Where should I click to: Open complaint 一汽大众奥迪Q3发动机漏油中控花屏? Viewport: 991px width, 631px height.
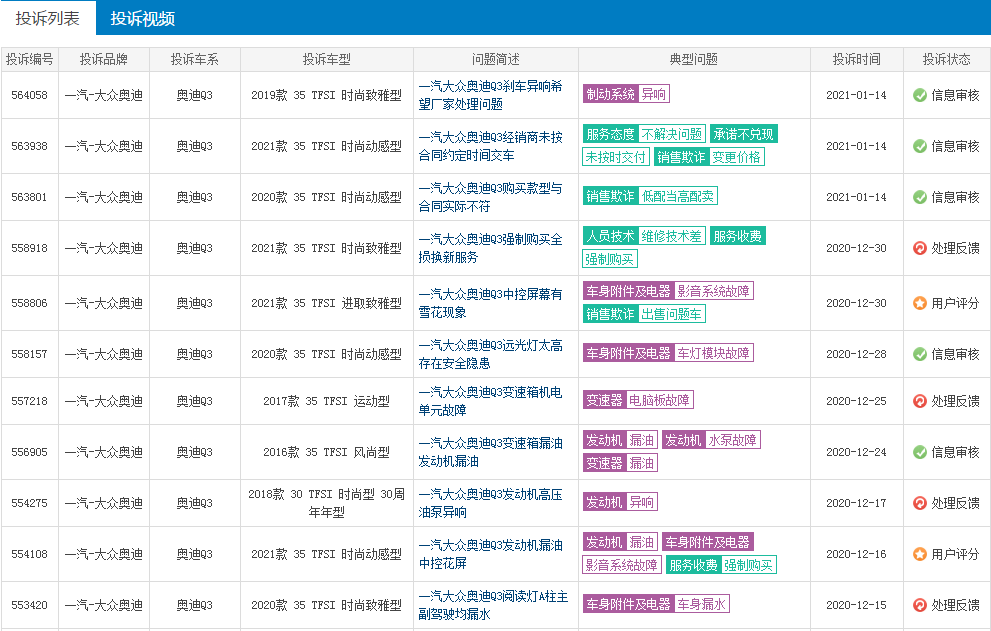[490, 554]
